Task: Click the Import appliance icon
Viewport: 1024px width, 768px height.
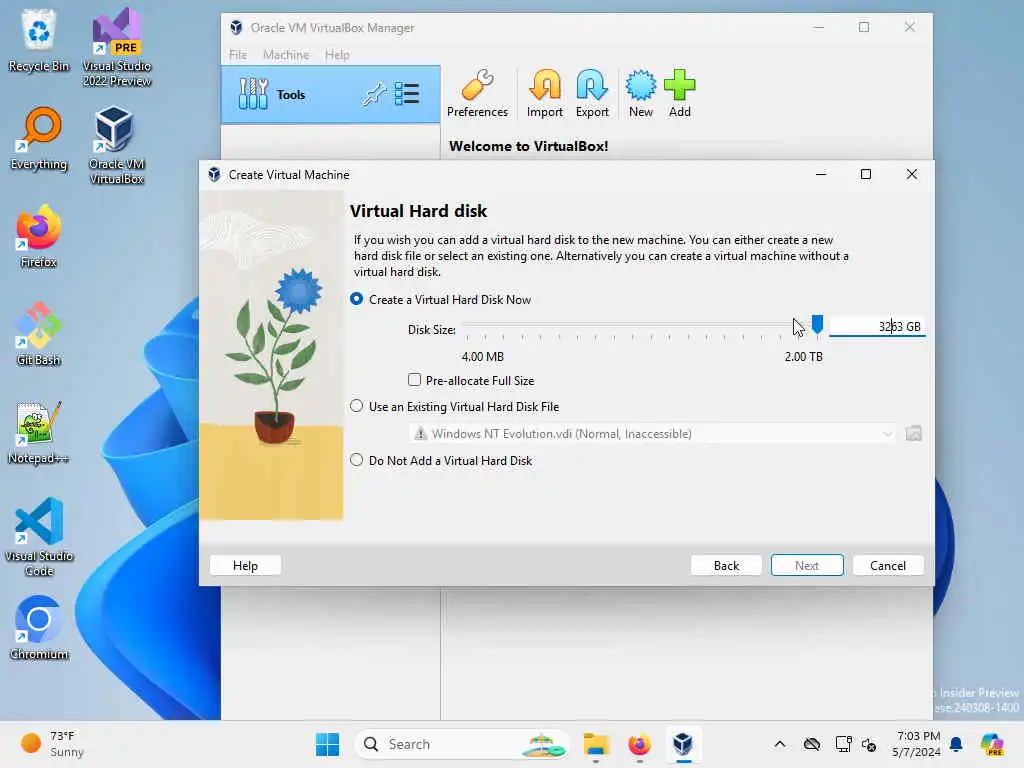Action: tap(545, 94)
